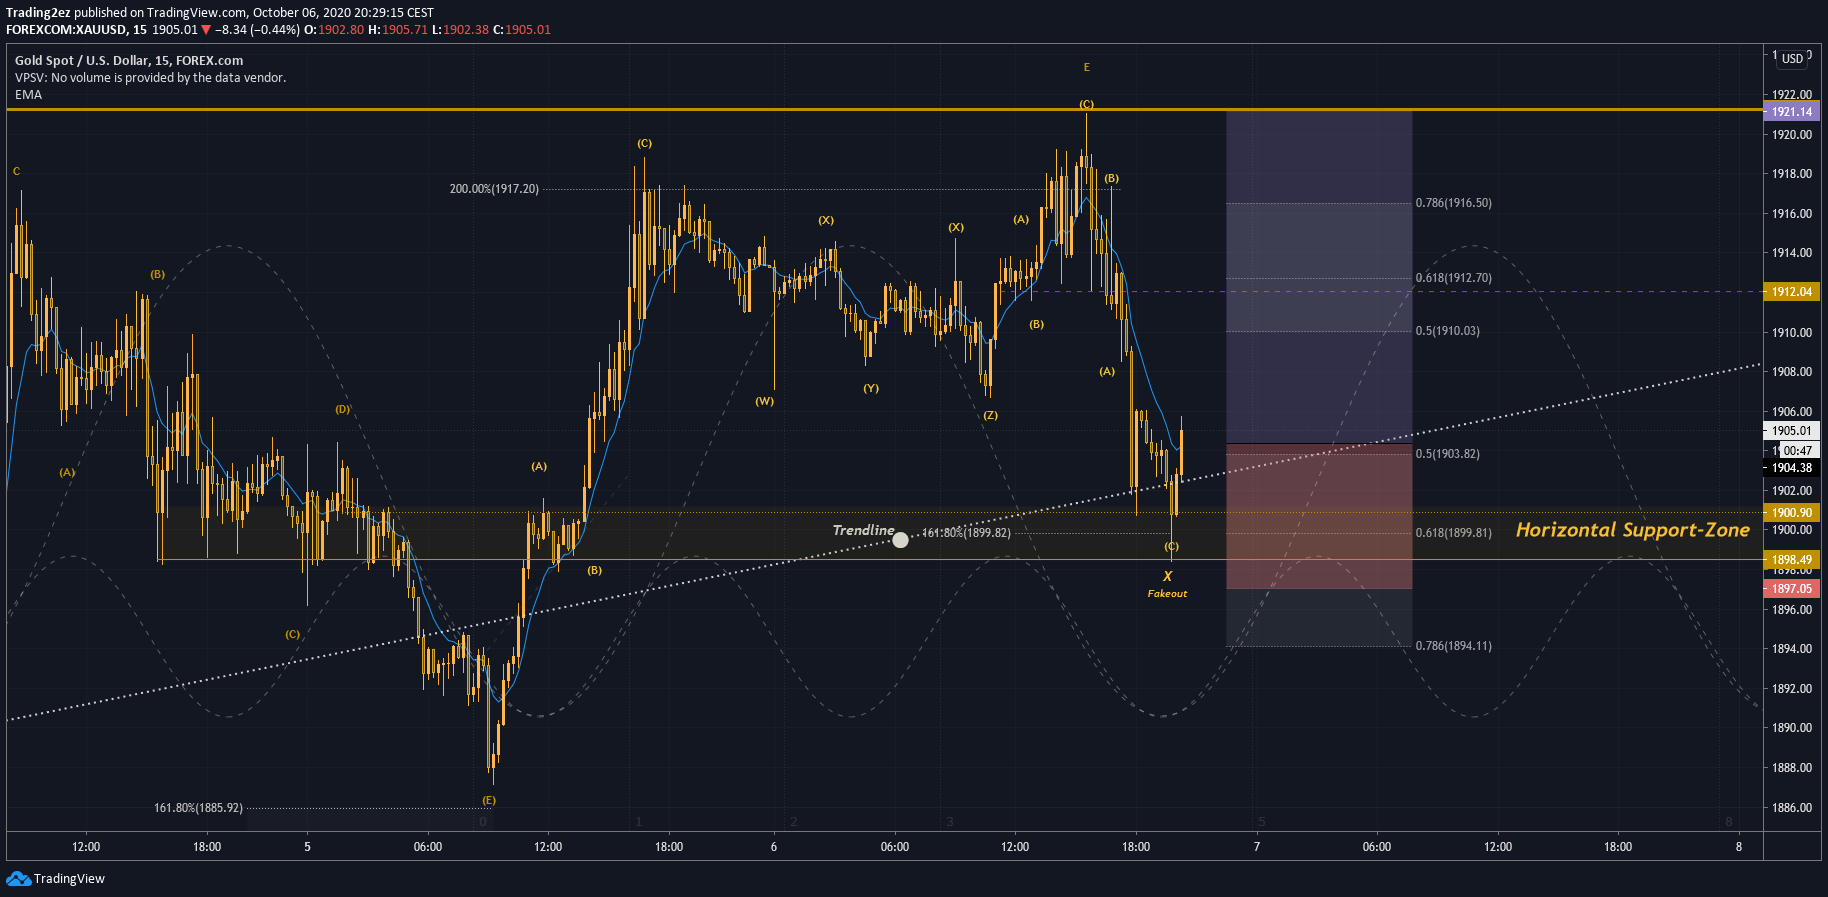Click the (Z) wave label
Image resolution: width=1828 pixels, height=897 pixels.
[990, 415]
